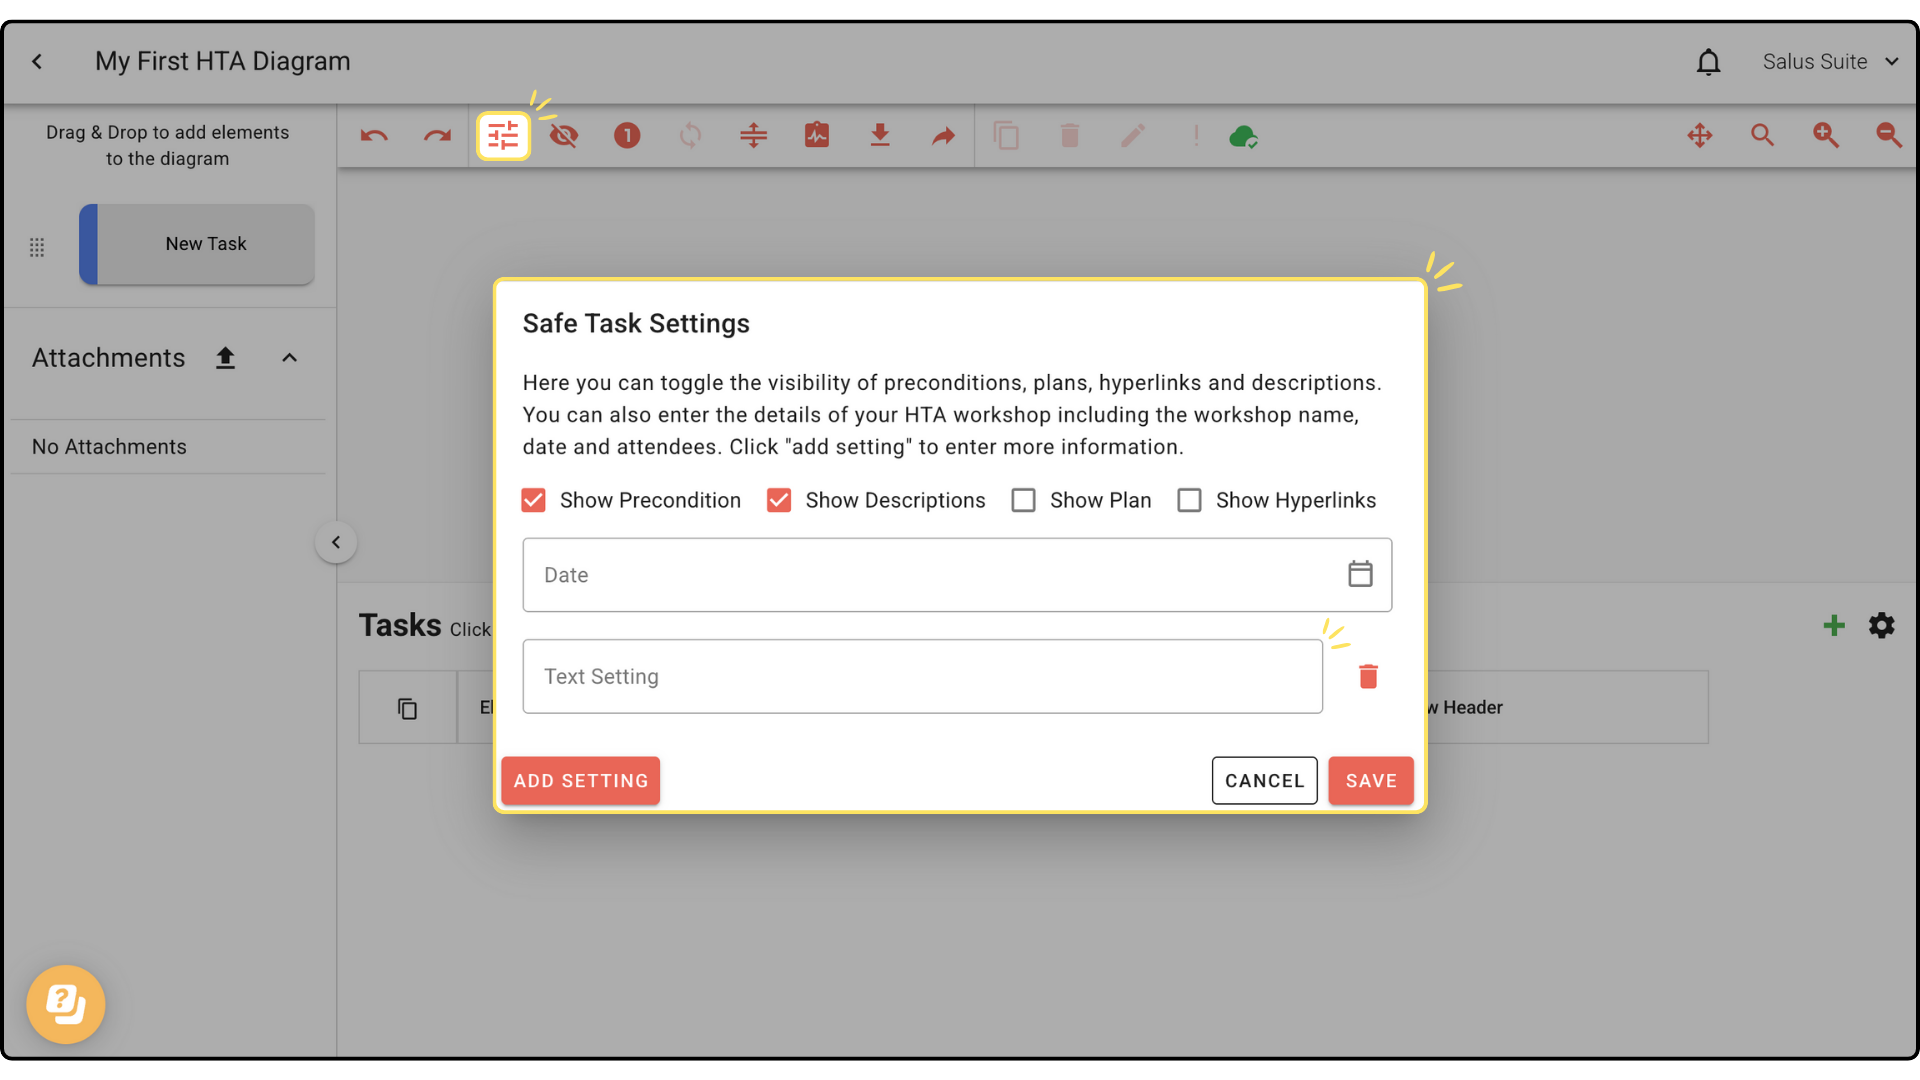The image size is (1920, 1080).
Task: Click the redo arrow icon
Action: click(437, 136)
